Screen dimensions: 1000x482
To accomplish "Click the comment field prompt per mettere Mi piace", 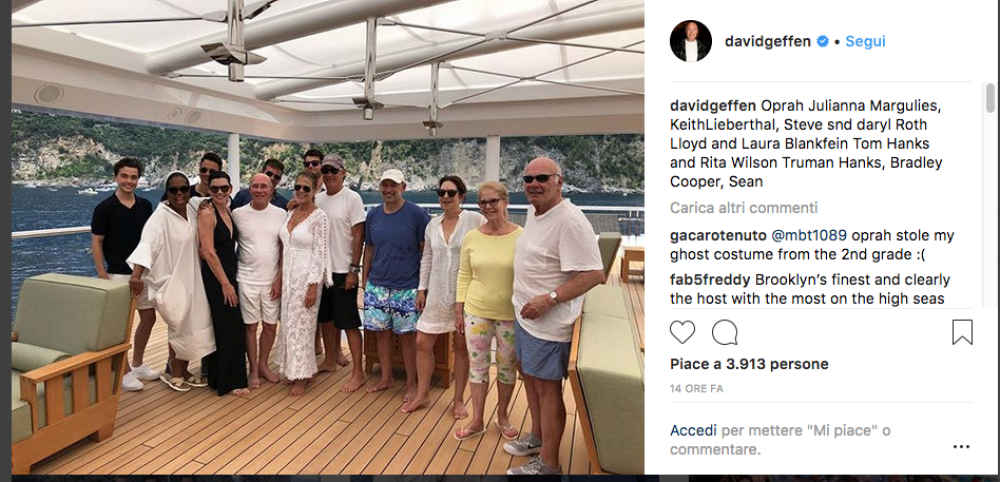I will 780,439.
